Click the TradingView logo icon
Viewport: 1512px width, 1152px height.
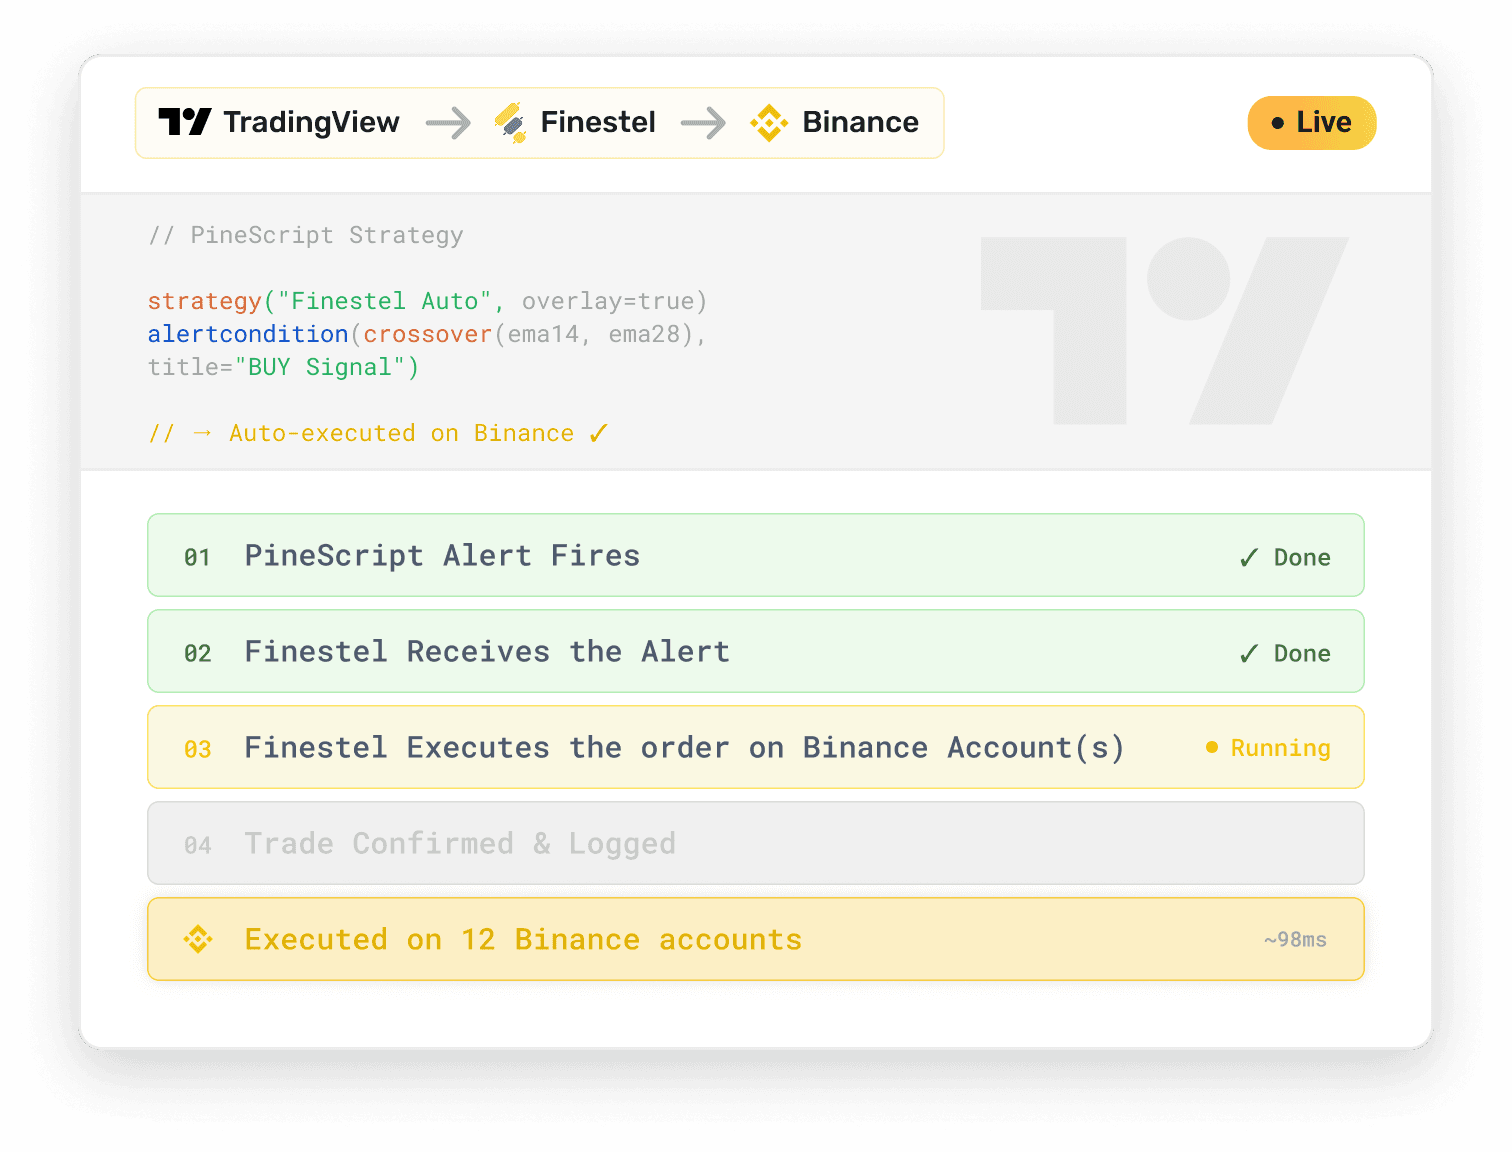(x=185, y=122)
